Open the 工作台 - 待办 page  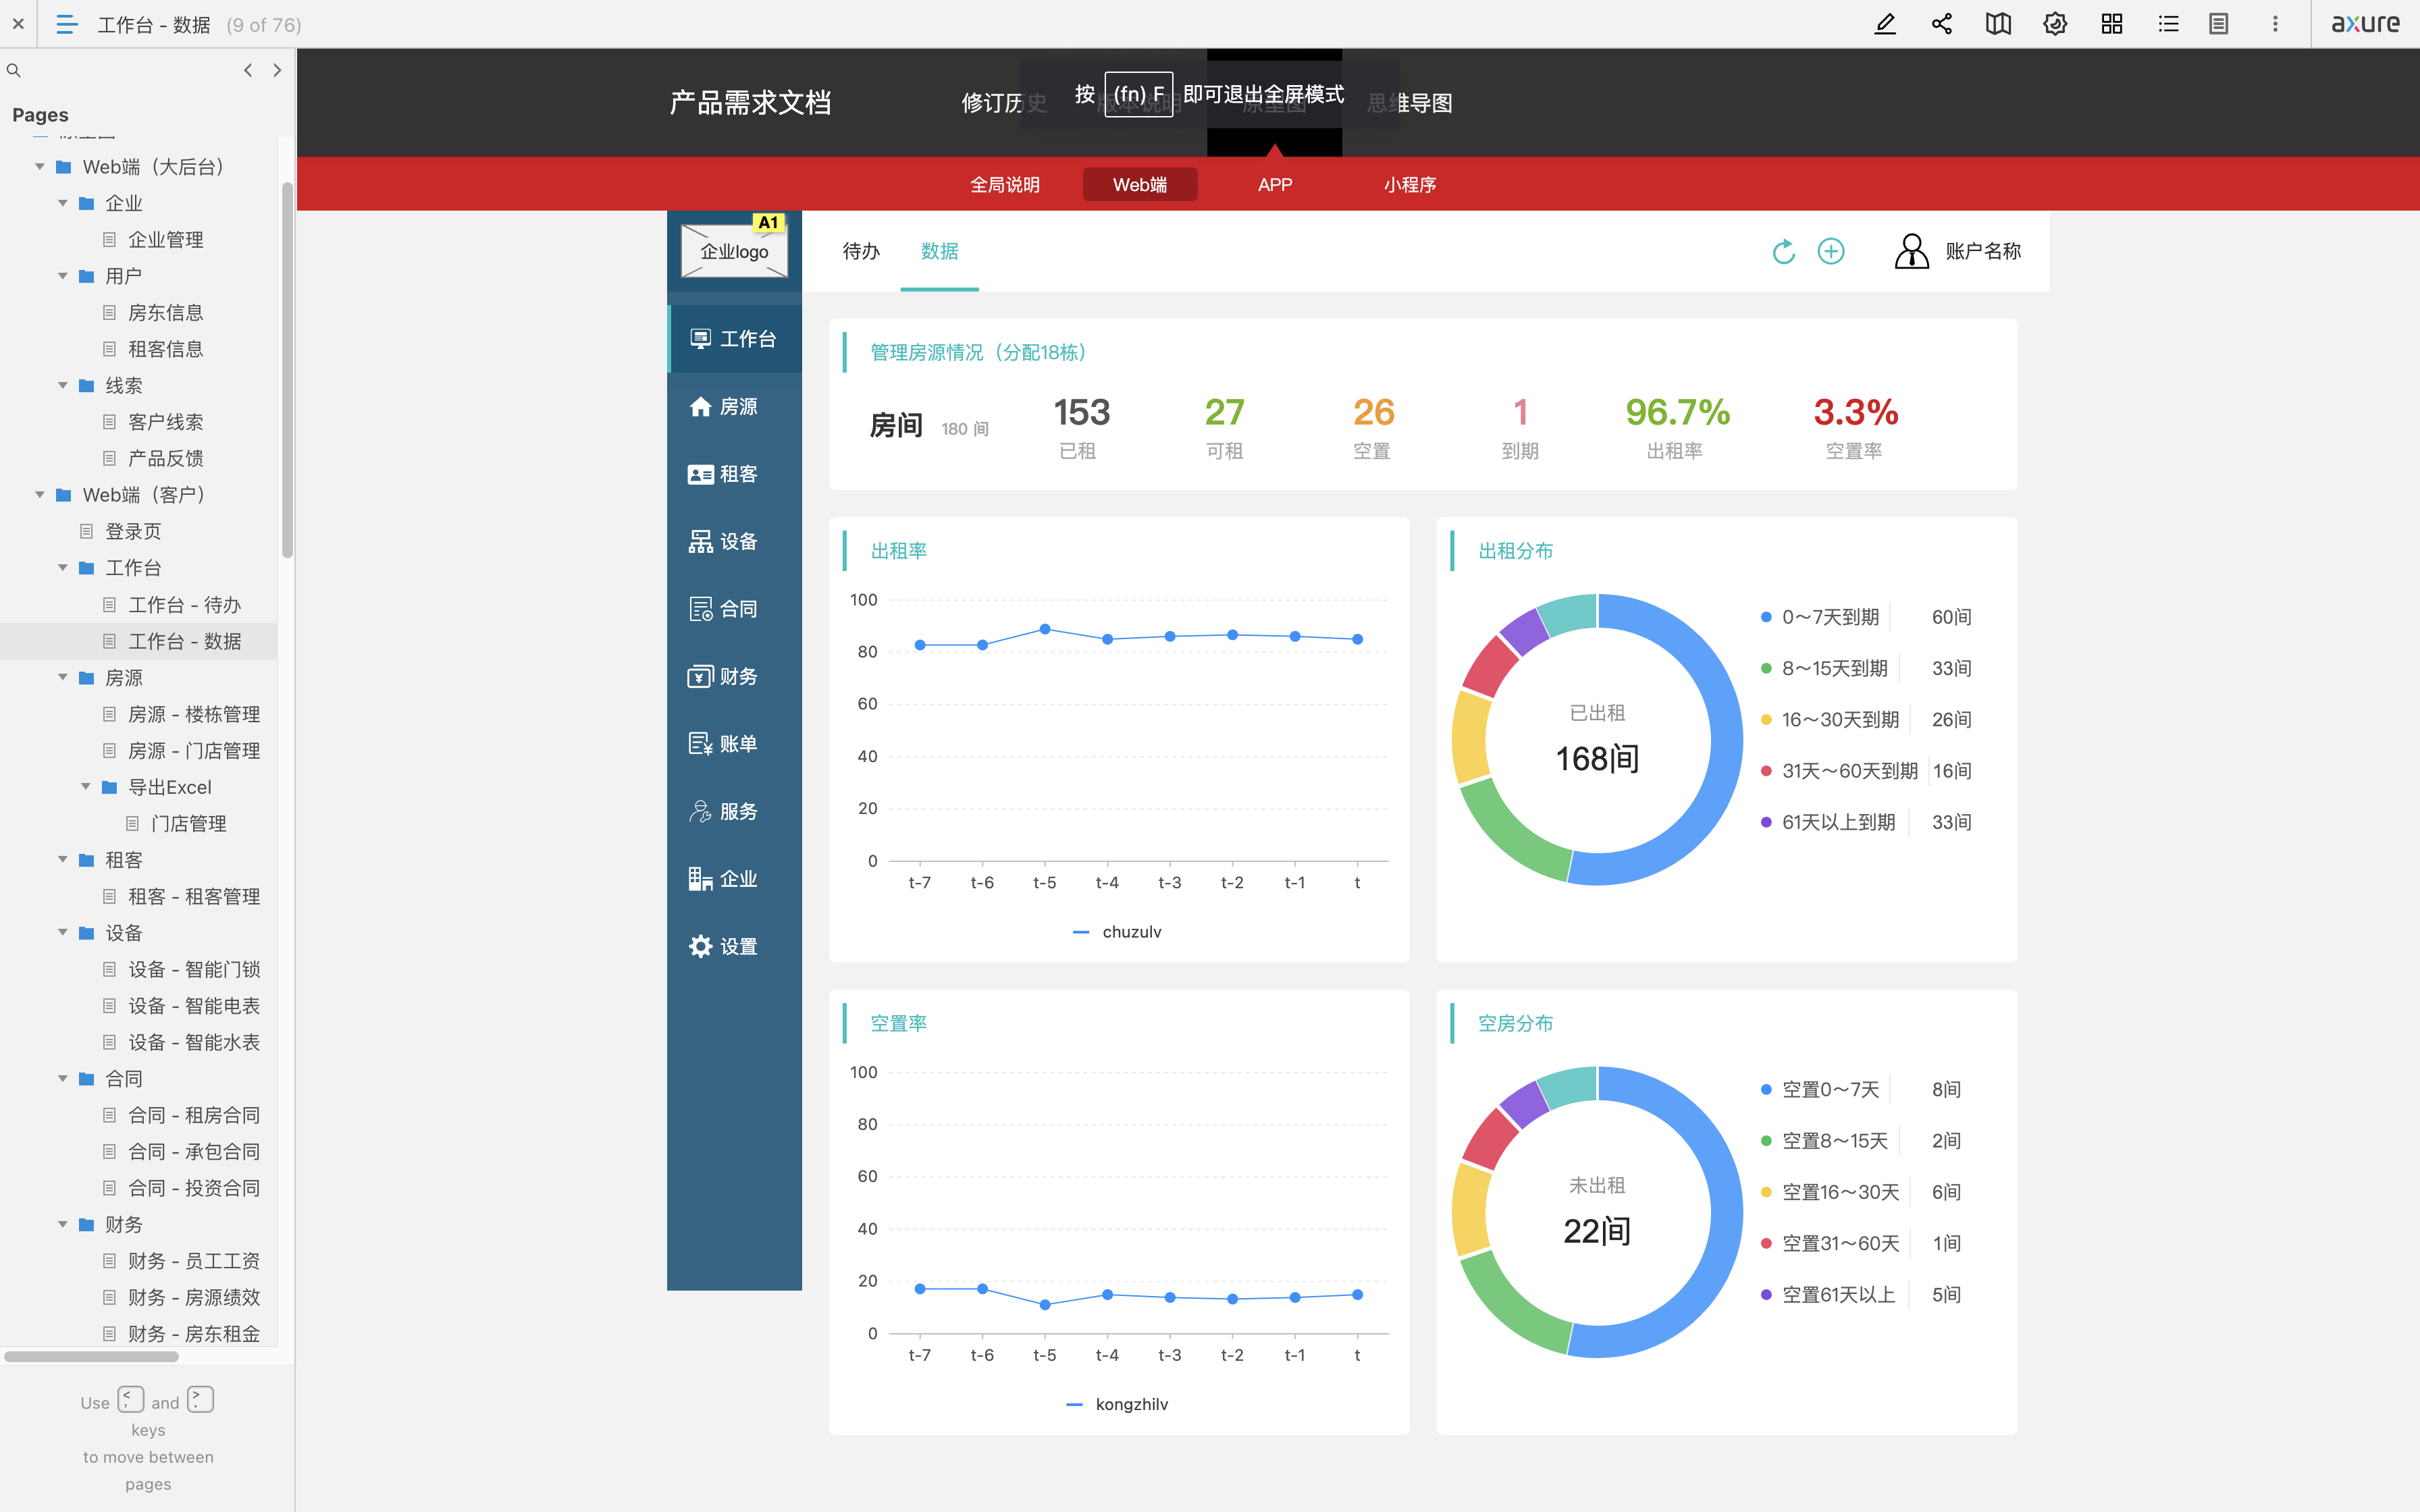pyautogui.click(x=184, y=605)
